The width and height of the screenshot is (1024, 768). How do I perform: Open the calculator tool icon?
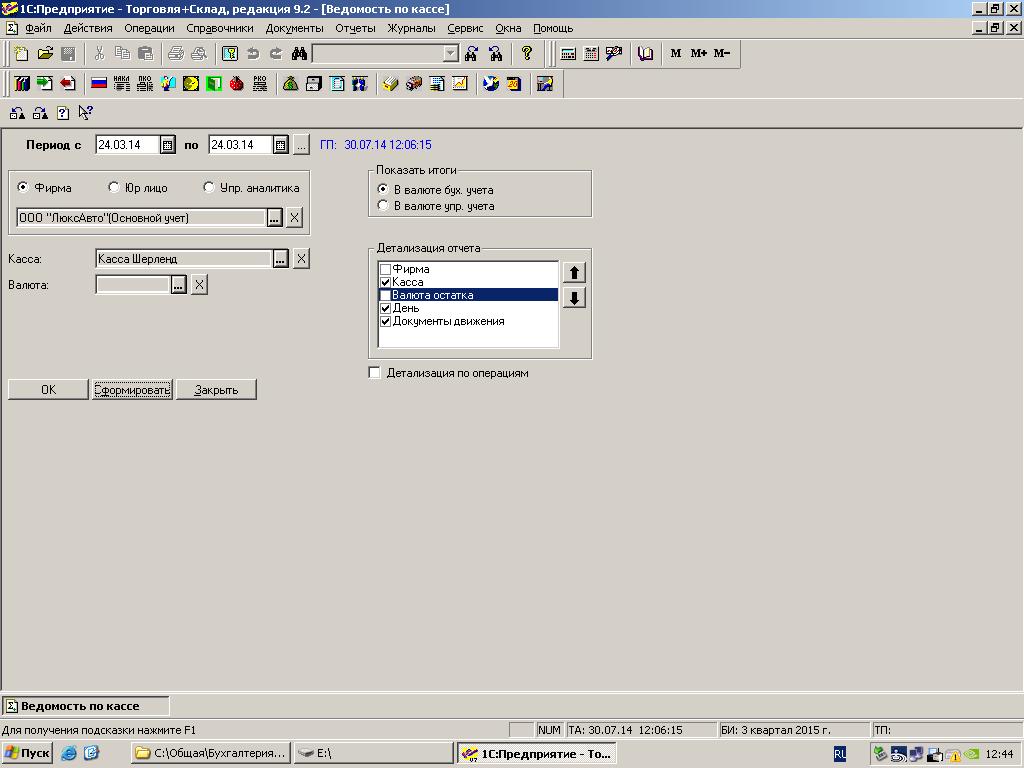[568, 54]
